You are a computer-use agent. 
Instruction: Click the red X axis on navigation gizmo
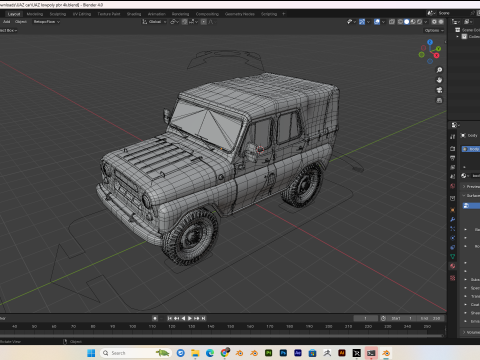coord(436,55)
